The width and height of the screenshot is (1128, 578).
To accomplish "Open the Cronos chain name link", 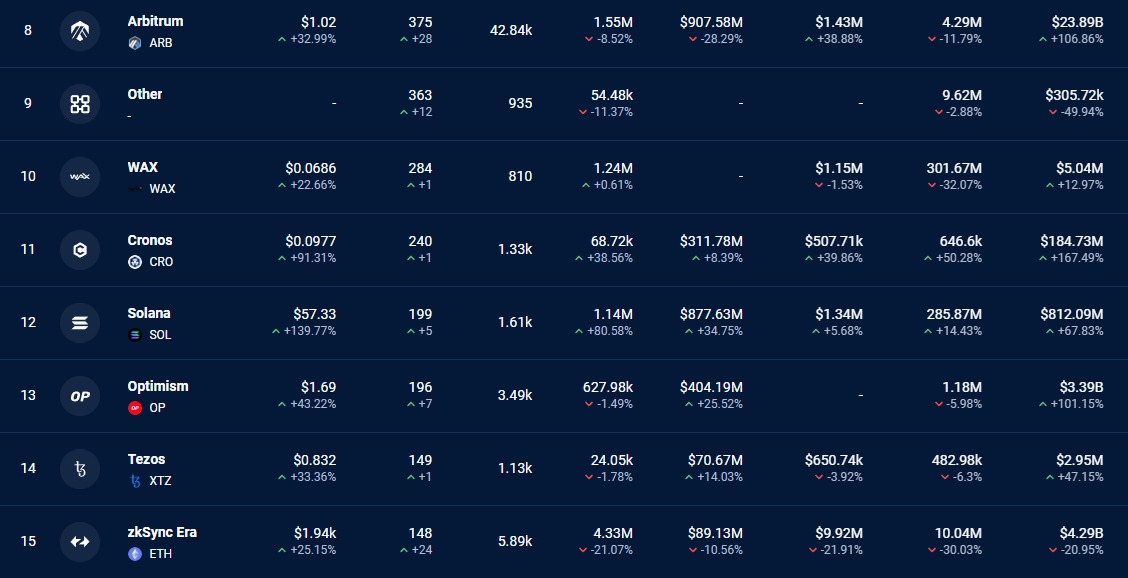I will pos(150,240).
